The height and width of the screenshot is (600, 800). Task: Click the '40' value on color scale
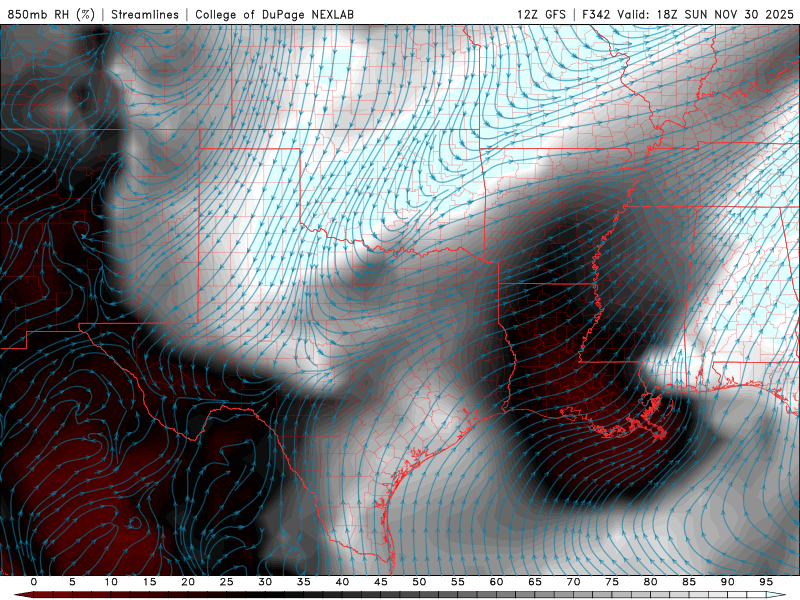click(342, 582)
